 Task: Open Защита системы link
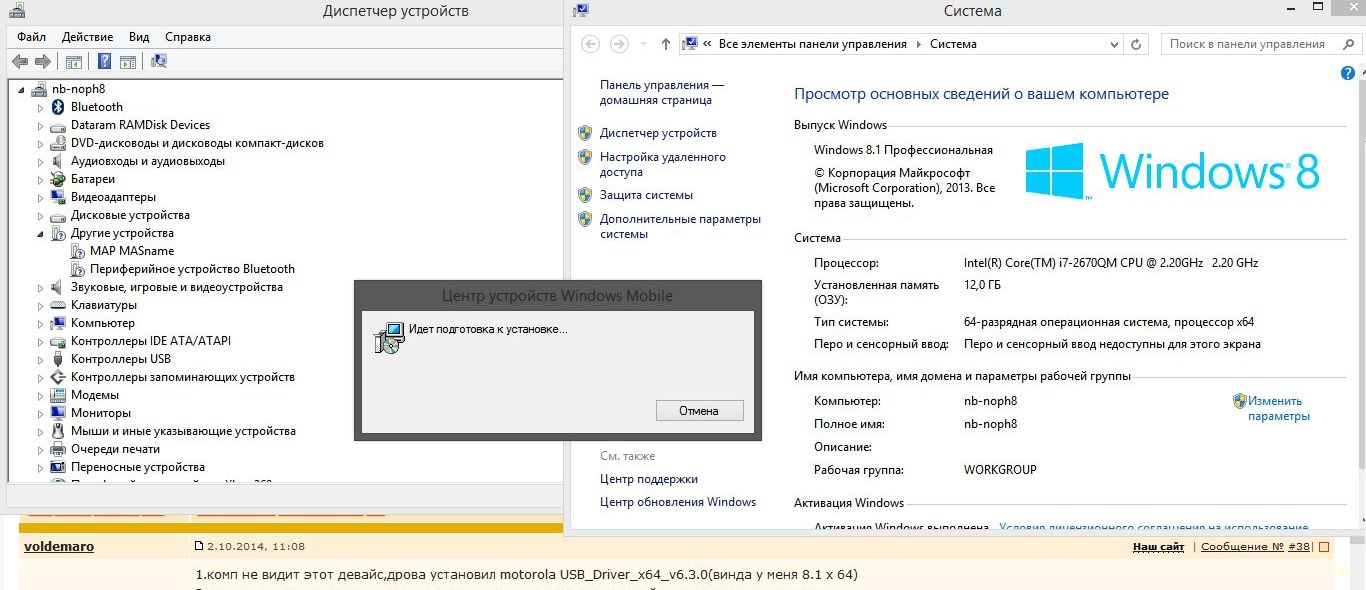(646, 195)
